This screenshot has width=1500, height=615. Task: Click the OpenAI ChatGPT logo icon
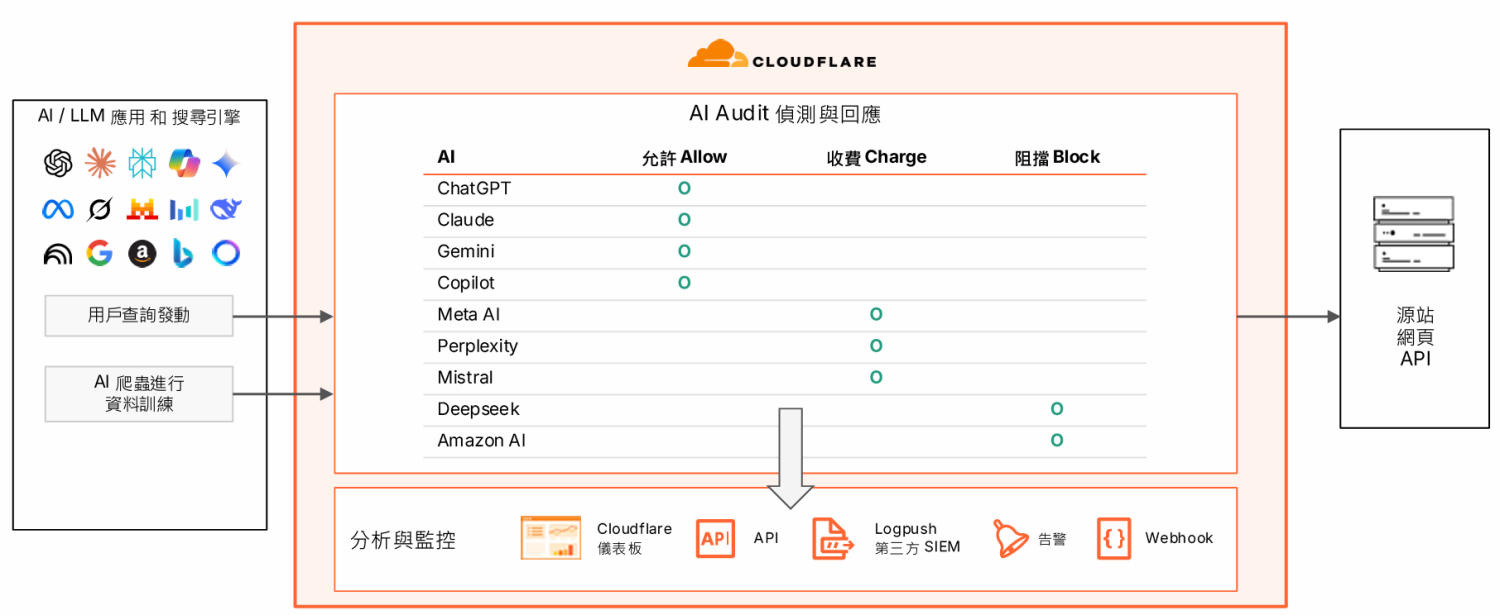58,163
